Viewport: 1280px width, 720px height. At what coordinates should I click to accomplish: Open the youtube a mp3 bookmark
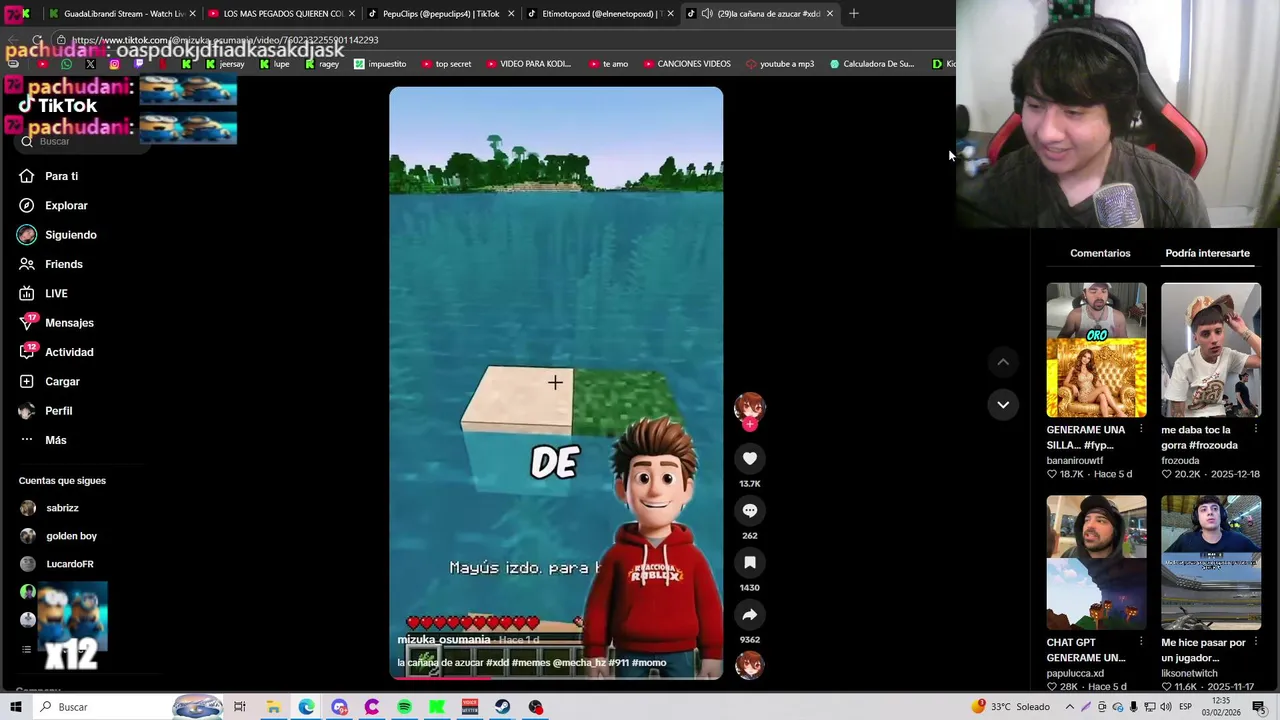point(780,64)
